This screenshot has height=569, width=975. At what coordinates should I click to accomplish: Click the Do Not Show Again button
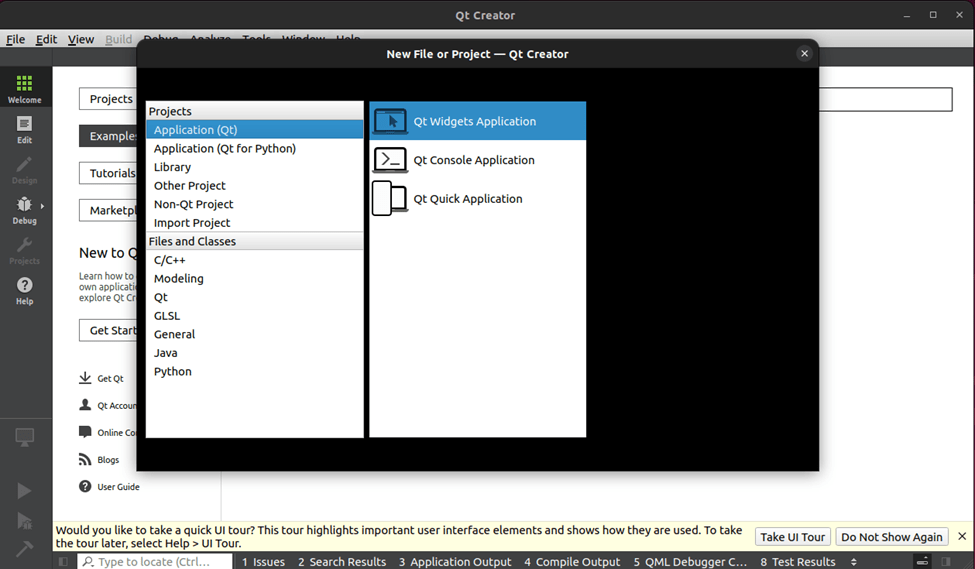tap(892, 537)
